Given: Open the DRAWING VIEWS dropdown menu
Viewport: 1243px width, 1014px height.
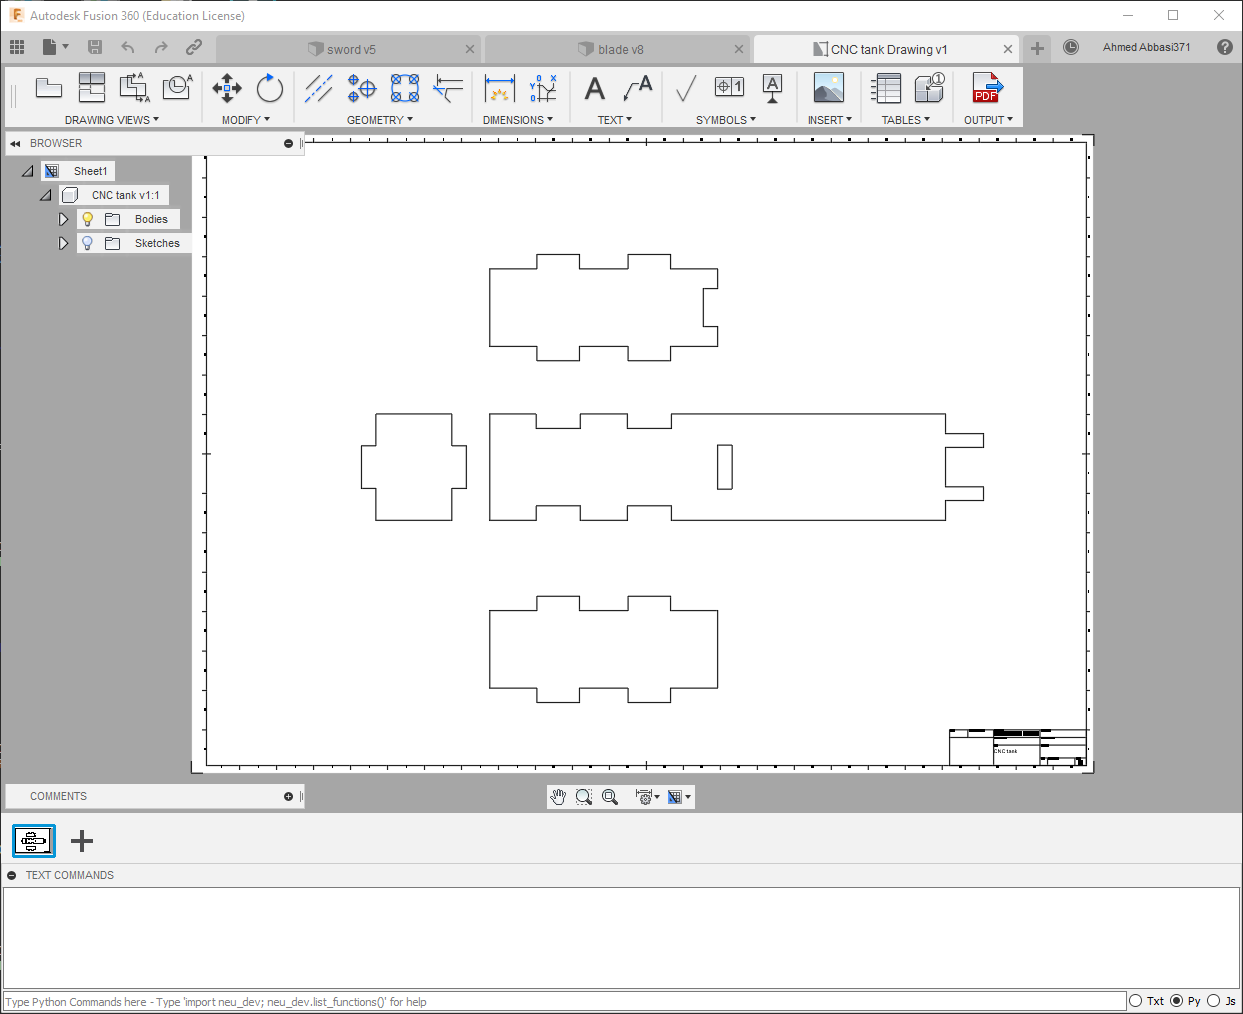Looking at the screenshot, I should (112, 120).
